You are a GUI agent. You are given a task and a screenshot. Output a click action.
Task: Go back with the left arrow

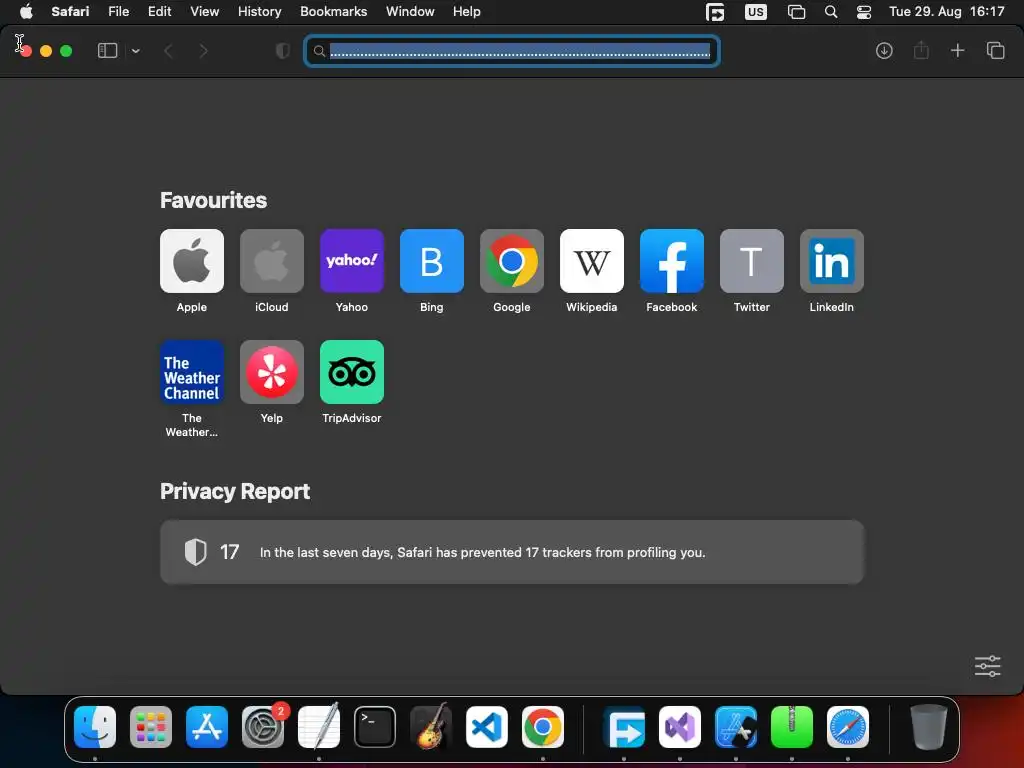[168, 51]
